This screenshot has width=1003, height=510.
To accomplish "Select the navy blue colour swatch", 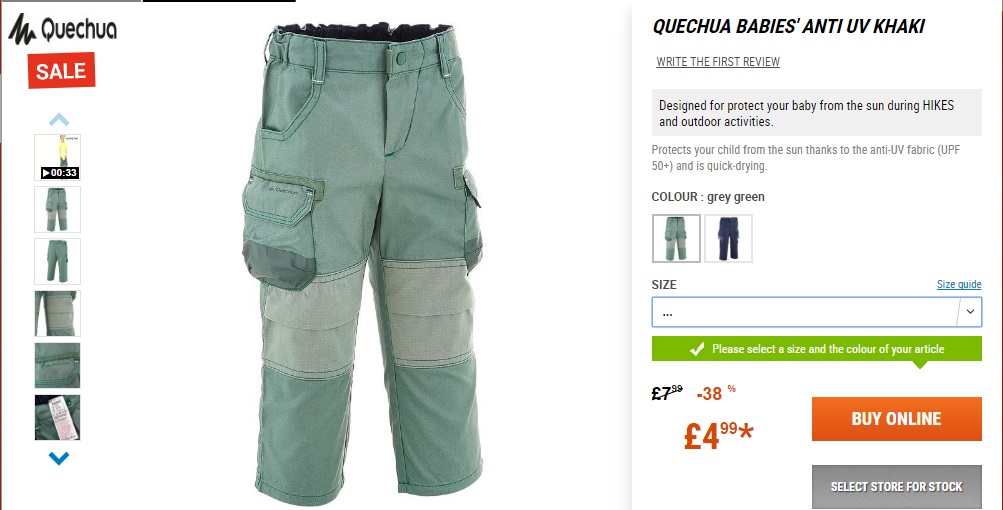I will tap(729, 238).
